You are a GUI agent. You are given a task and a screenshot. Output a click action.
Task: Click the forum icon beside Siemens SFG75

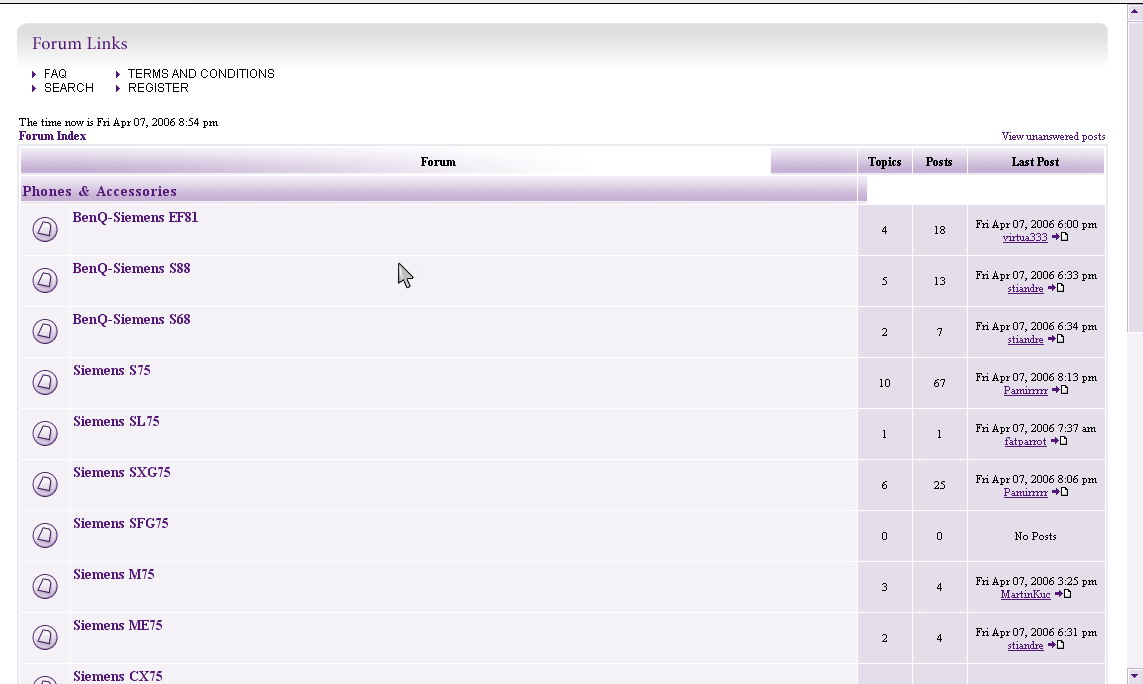tap(45, 535)
